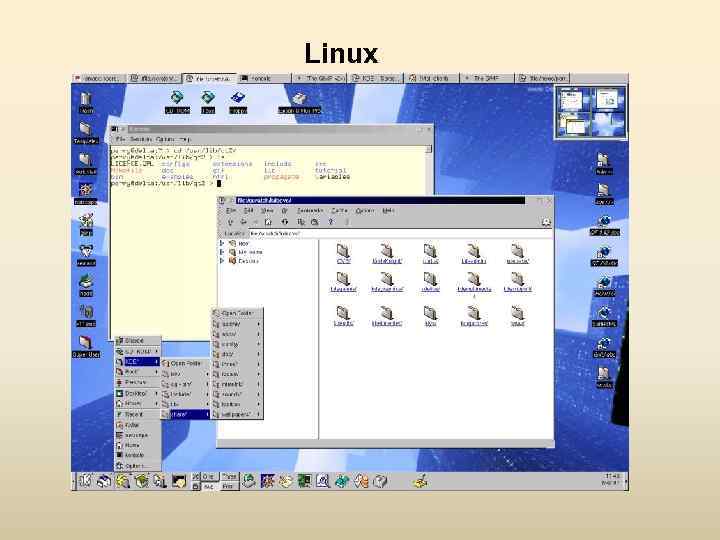Open the Trash icon on the desktop
Image resolution: width=720 pixels, height=540 pixels.
coord(86,102)
